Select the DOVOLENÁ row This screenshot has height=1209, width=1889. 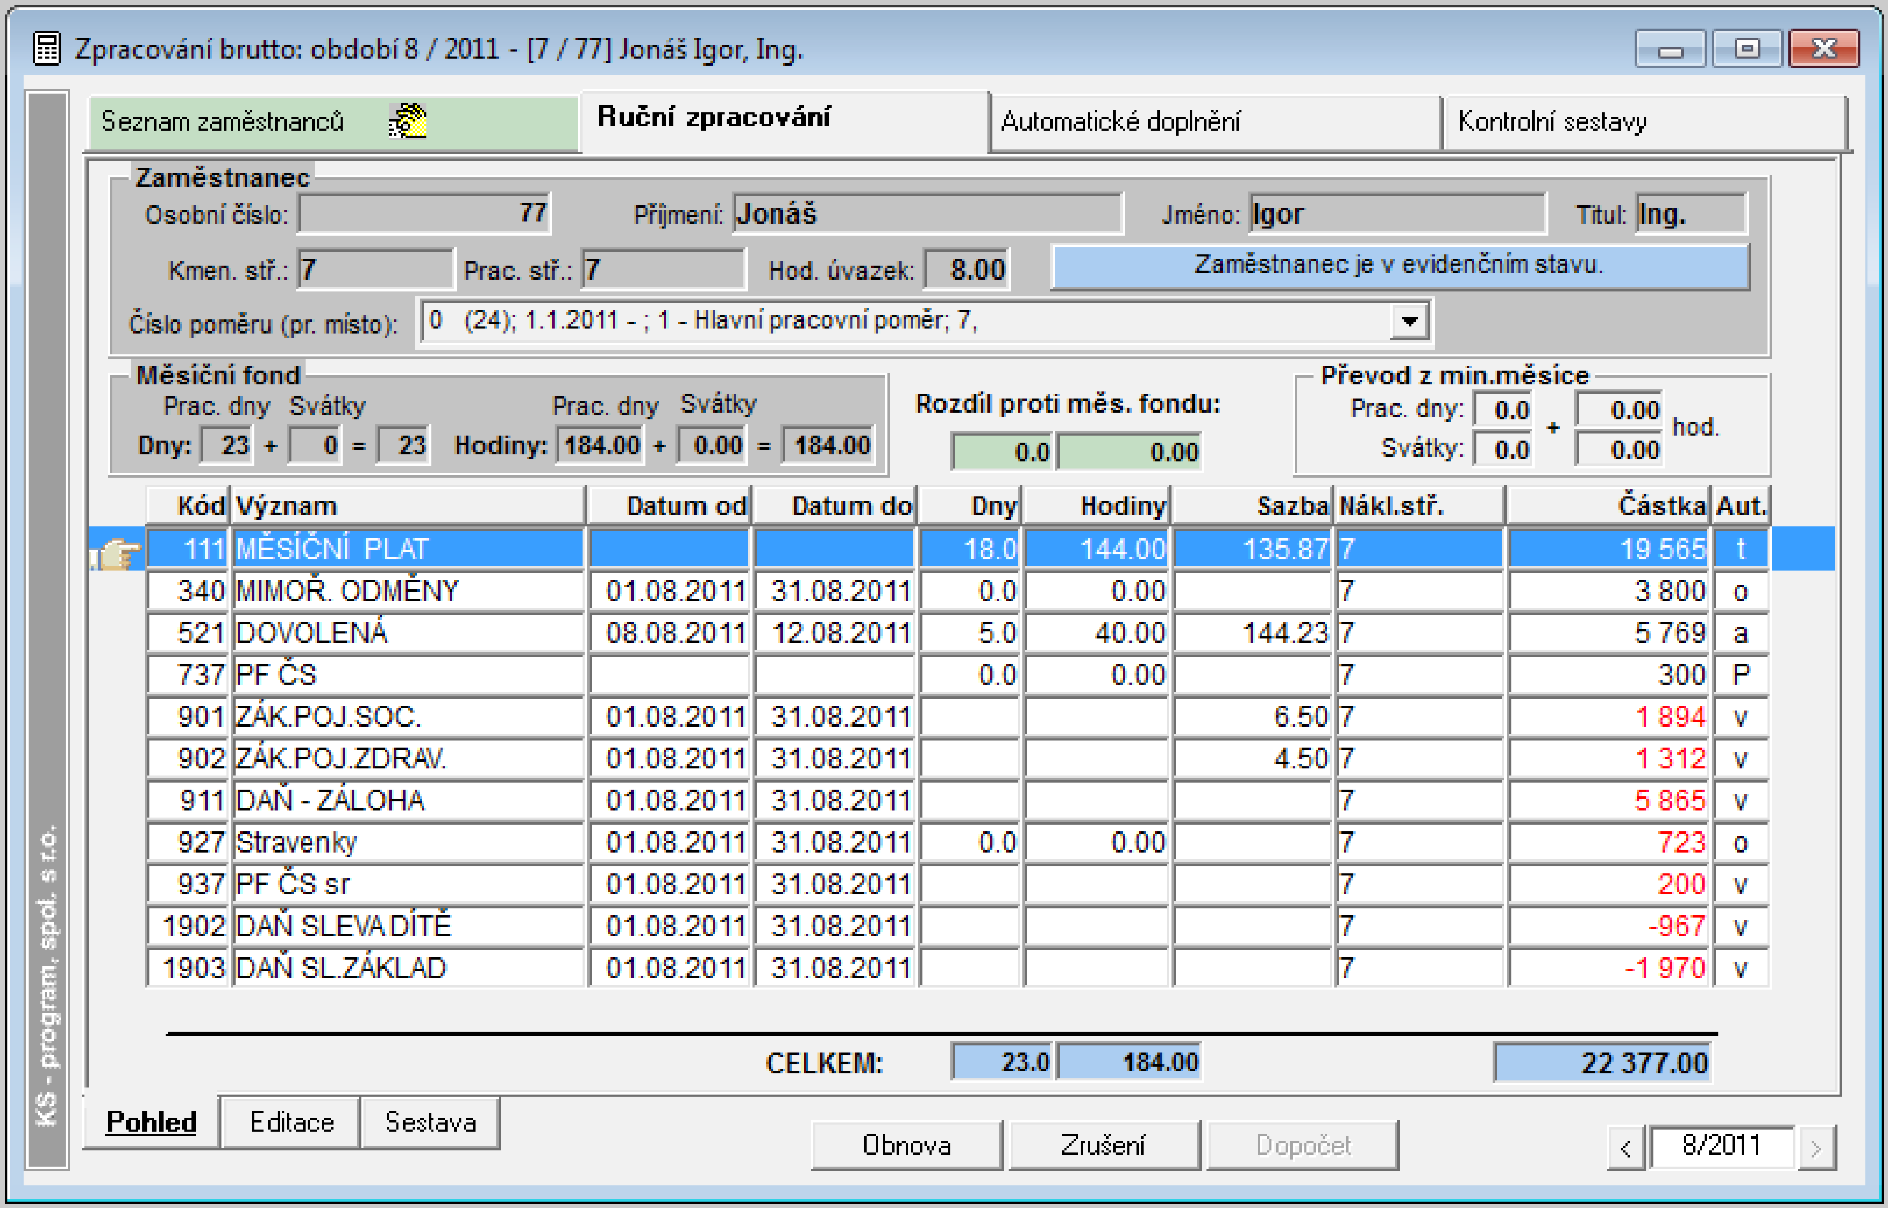[960, 633]
